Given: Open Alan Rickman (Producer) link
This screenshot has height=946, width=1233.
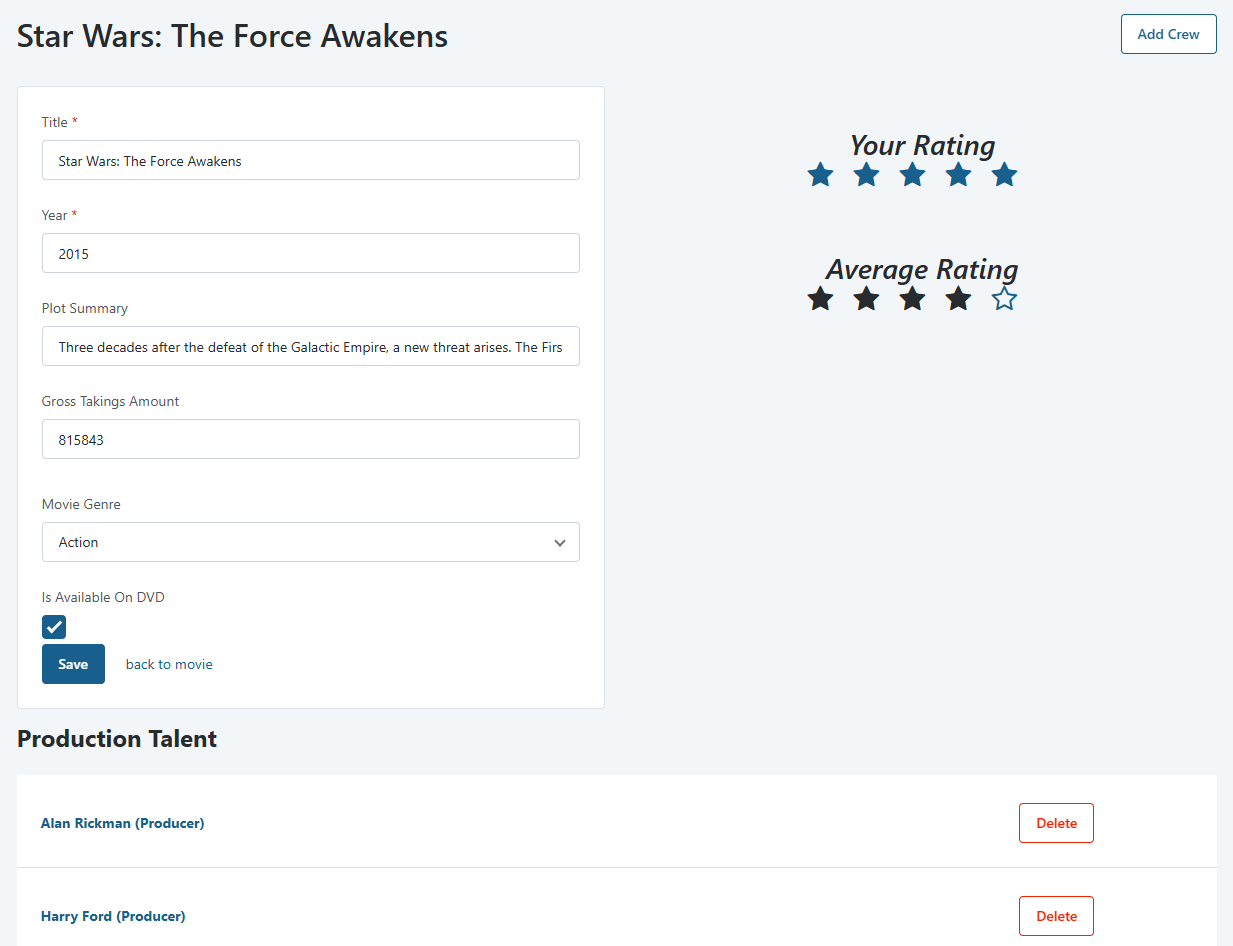Looking at the screenshot, I should pyautogui.click(x=122, y=823).
